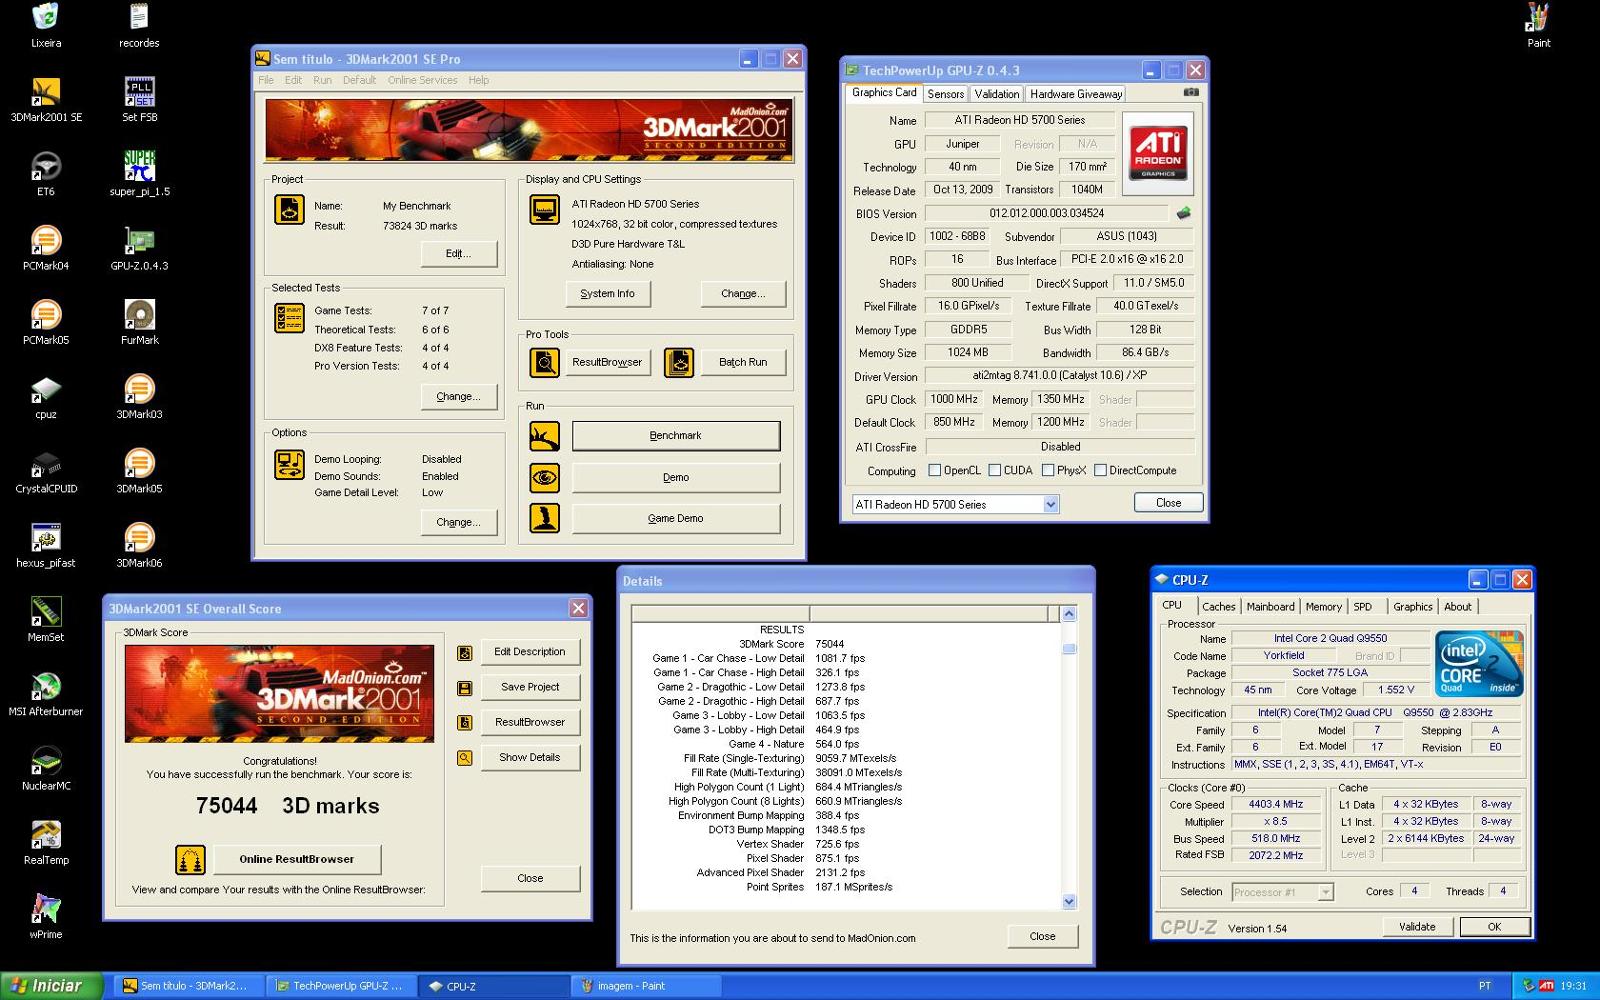Launch super_pi_1.5 from the desktop
This screenshot has height=1000, width=1600.
click(139, 174)
